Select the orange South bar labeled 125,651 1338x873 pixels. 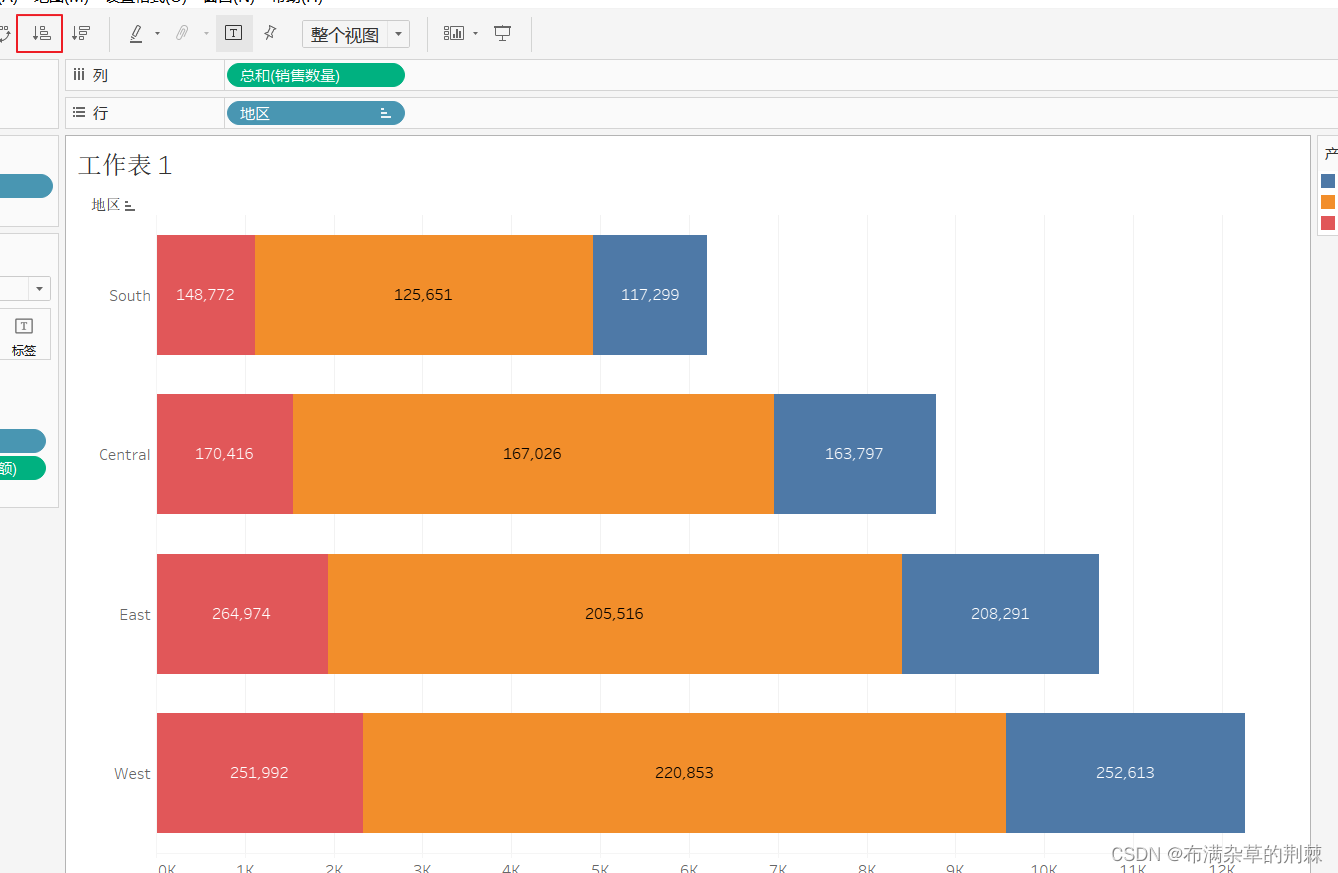tap(424, 295)
